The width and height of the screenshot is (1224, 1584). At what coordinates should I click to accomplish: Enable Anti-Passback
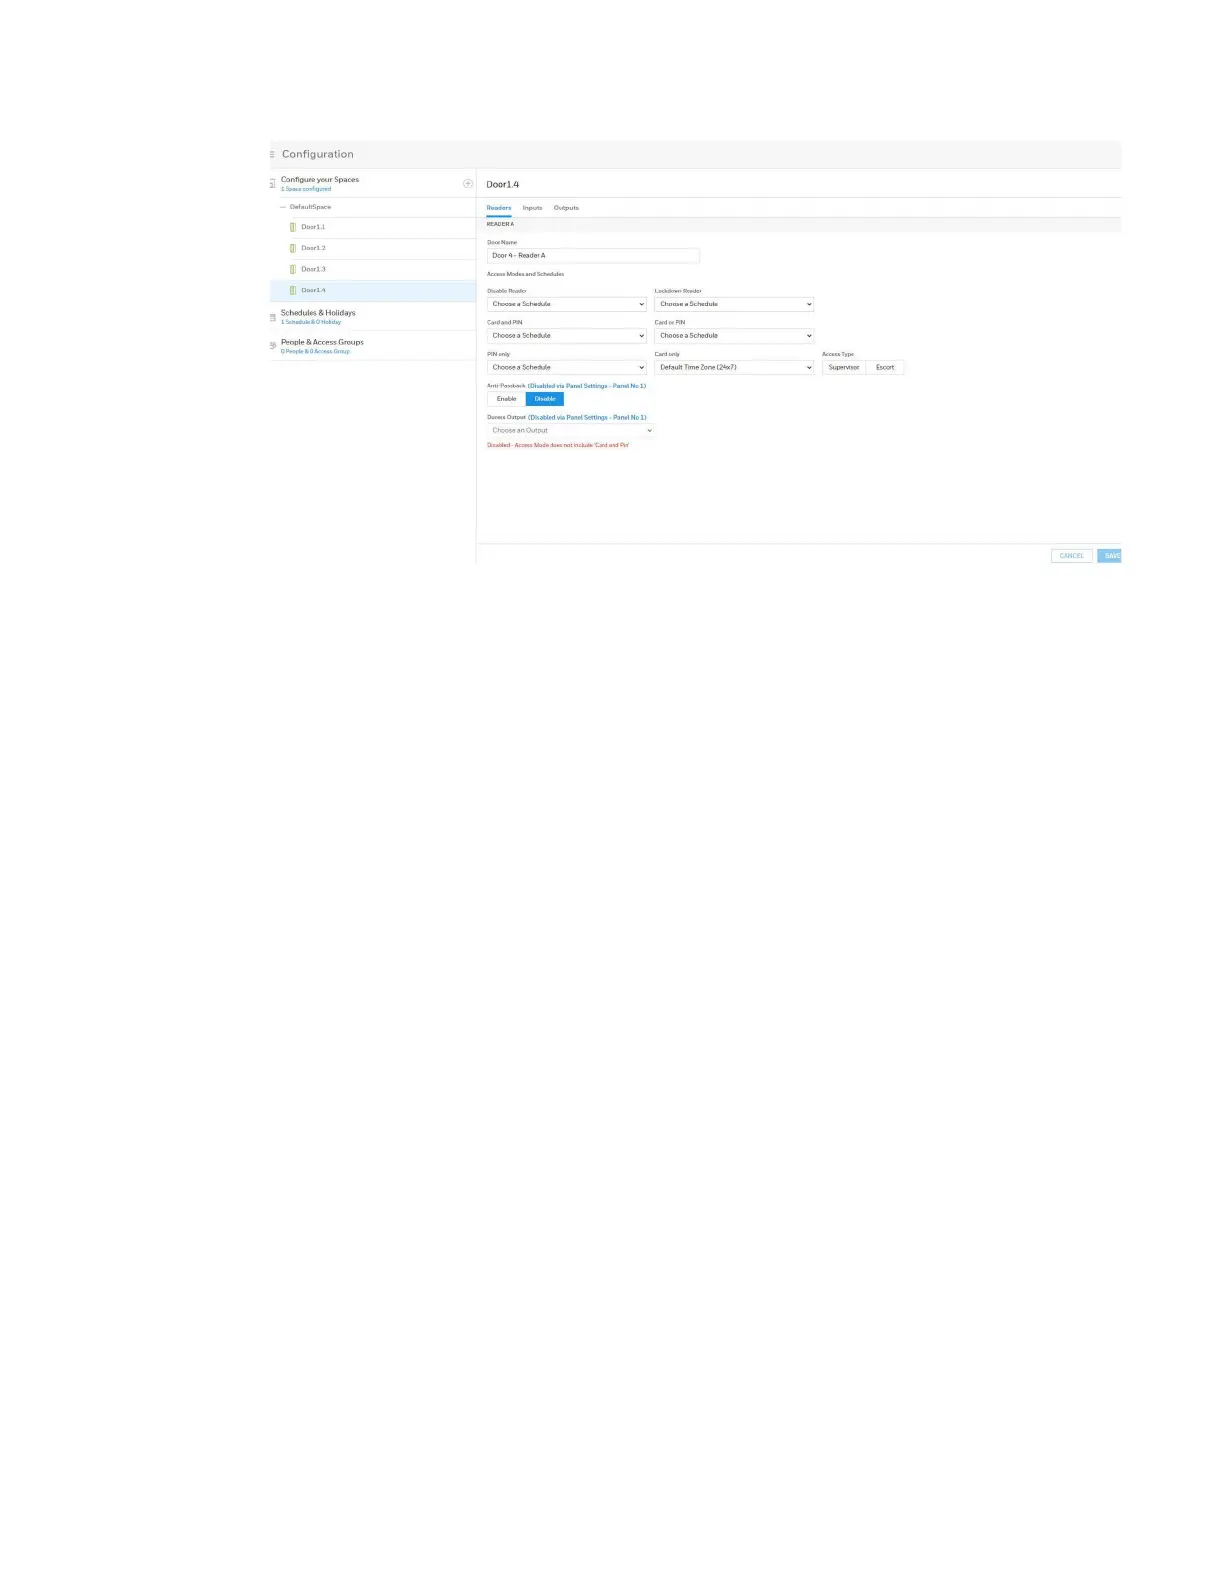(x=507, y=399)
